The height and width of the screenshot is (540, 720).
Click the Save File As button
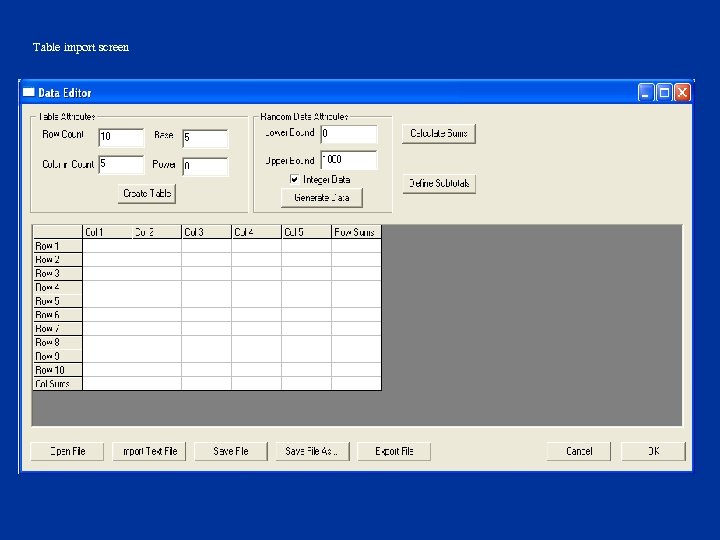312,451
